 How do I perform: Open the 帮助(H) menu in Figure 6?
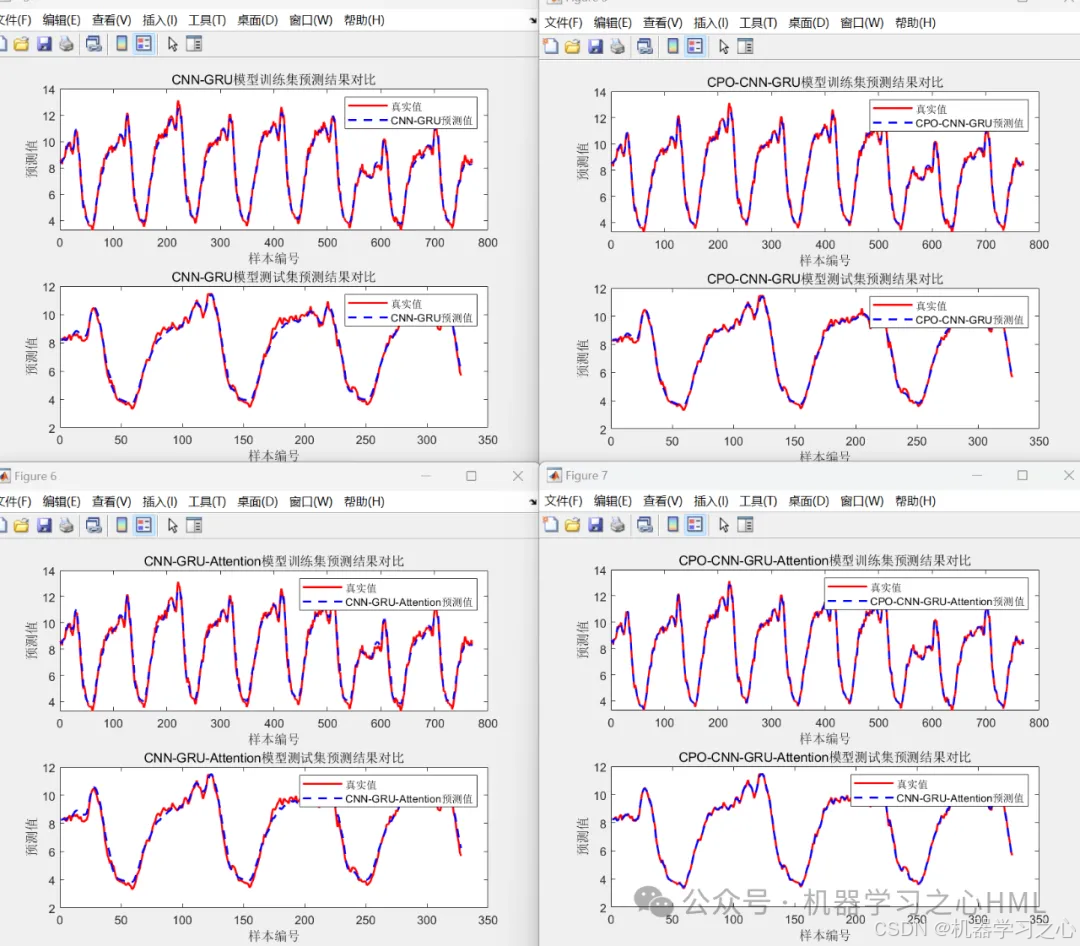[364, 502]
